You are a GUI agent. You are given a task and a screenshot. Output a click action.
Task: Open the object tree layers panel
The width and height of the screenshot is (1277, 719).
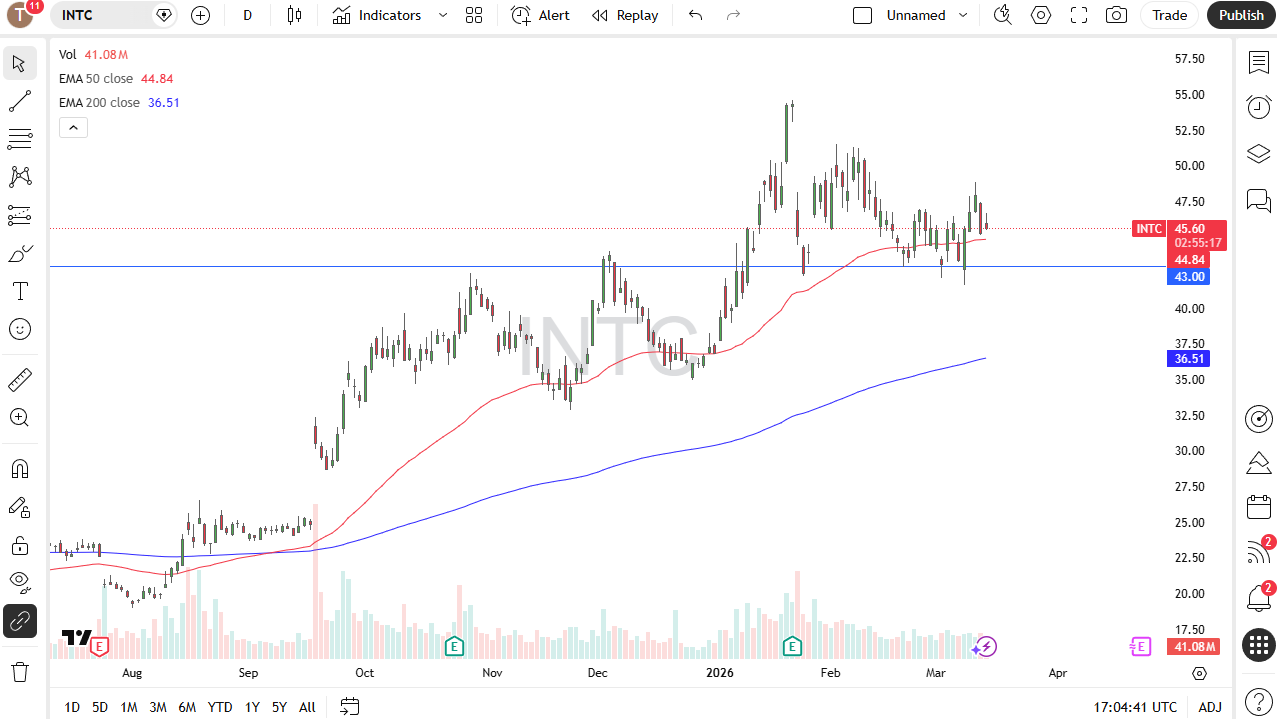pyautogui.click(x=1258, y=153)
